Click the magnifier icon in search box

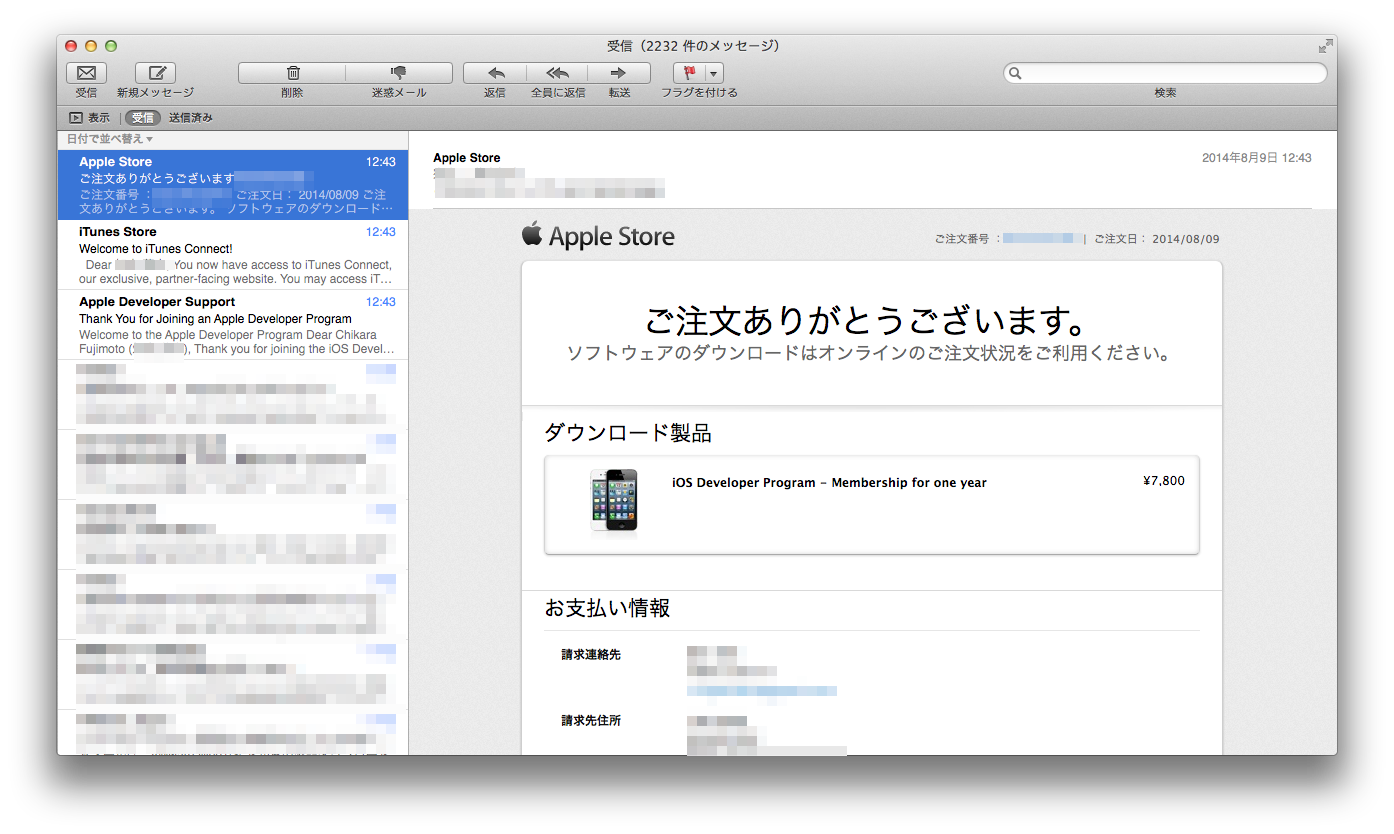1015,73
